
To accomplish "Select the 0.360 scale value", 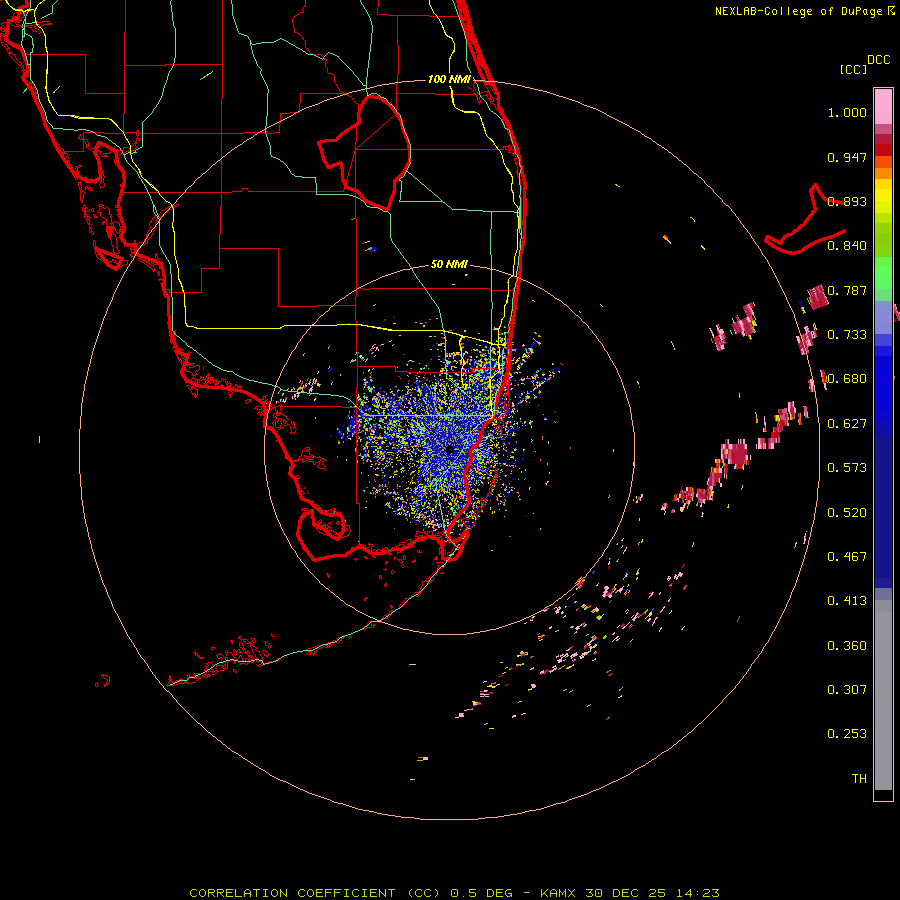I will 847,646.
